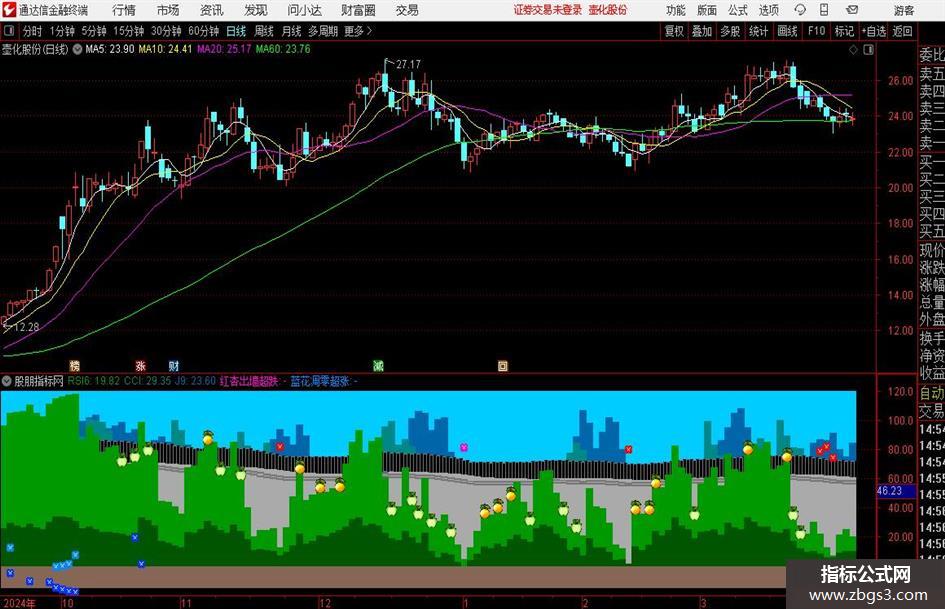Open the 版面 menu
The width and height of the screenshot is (945, 609).
[706, 10]
